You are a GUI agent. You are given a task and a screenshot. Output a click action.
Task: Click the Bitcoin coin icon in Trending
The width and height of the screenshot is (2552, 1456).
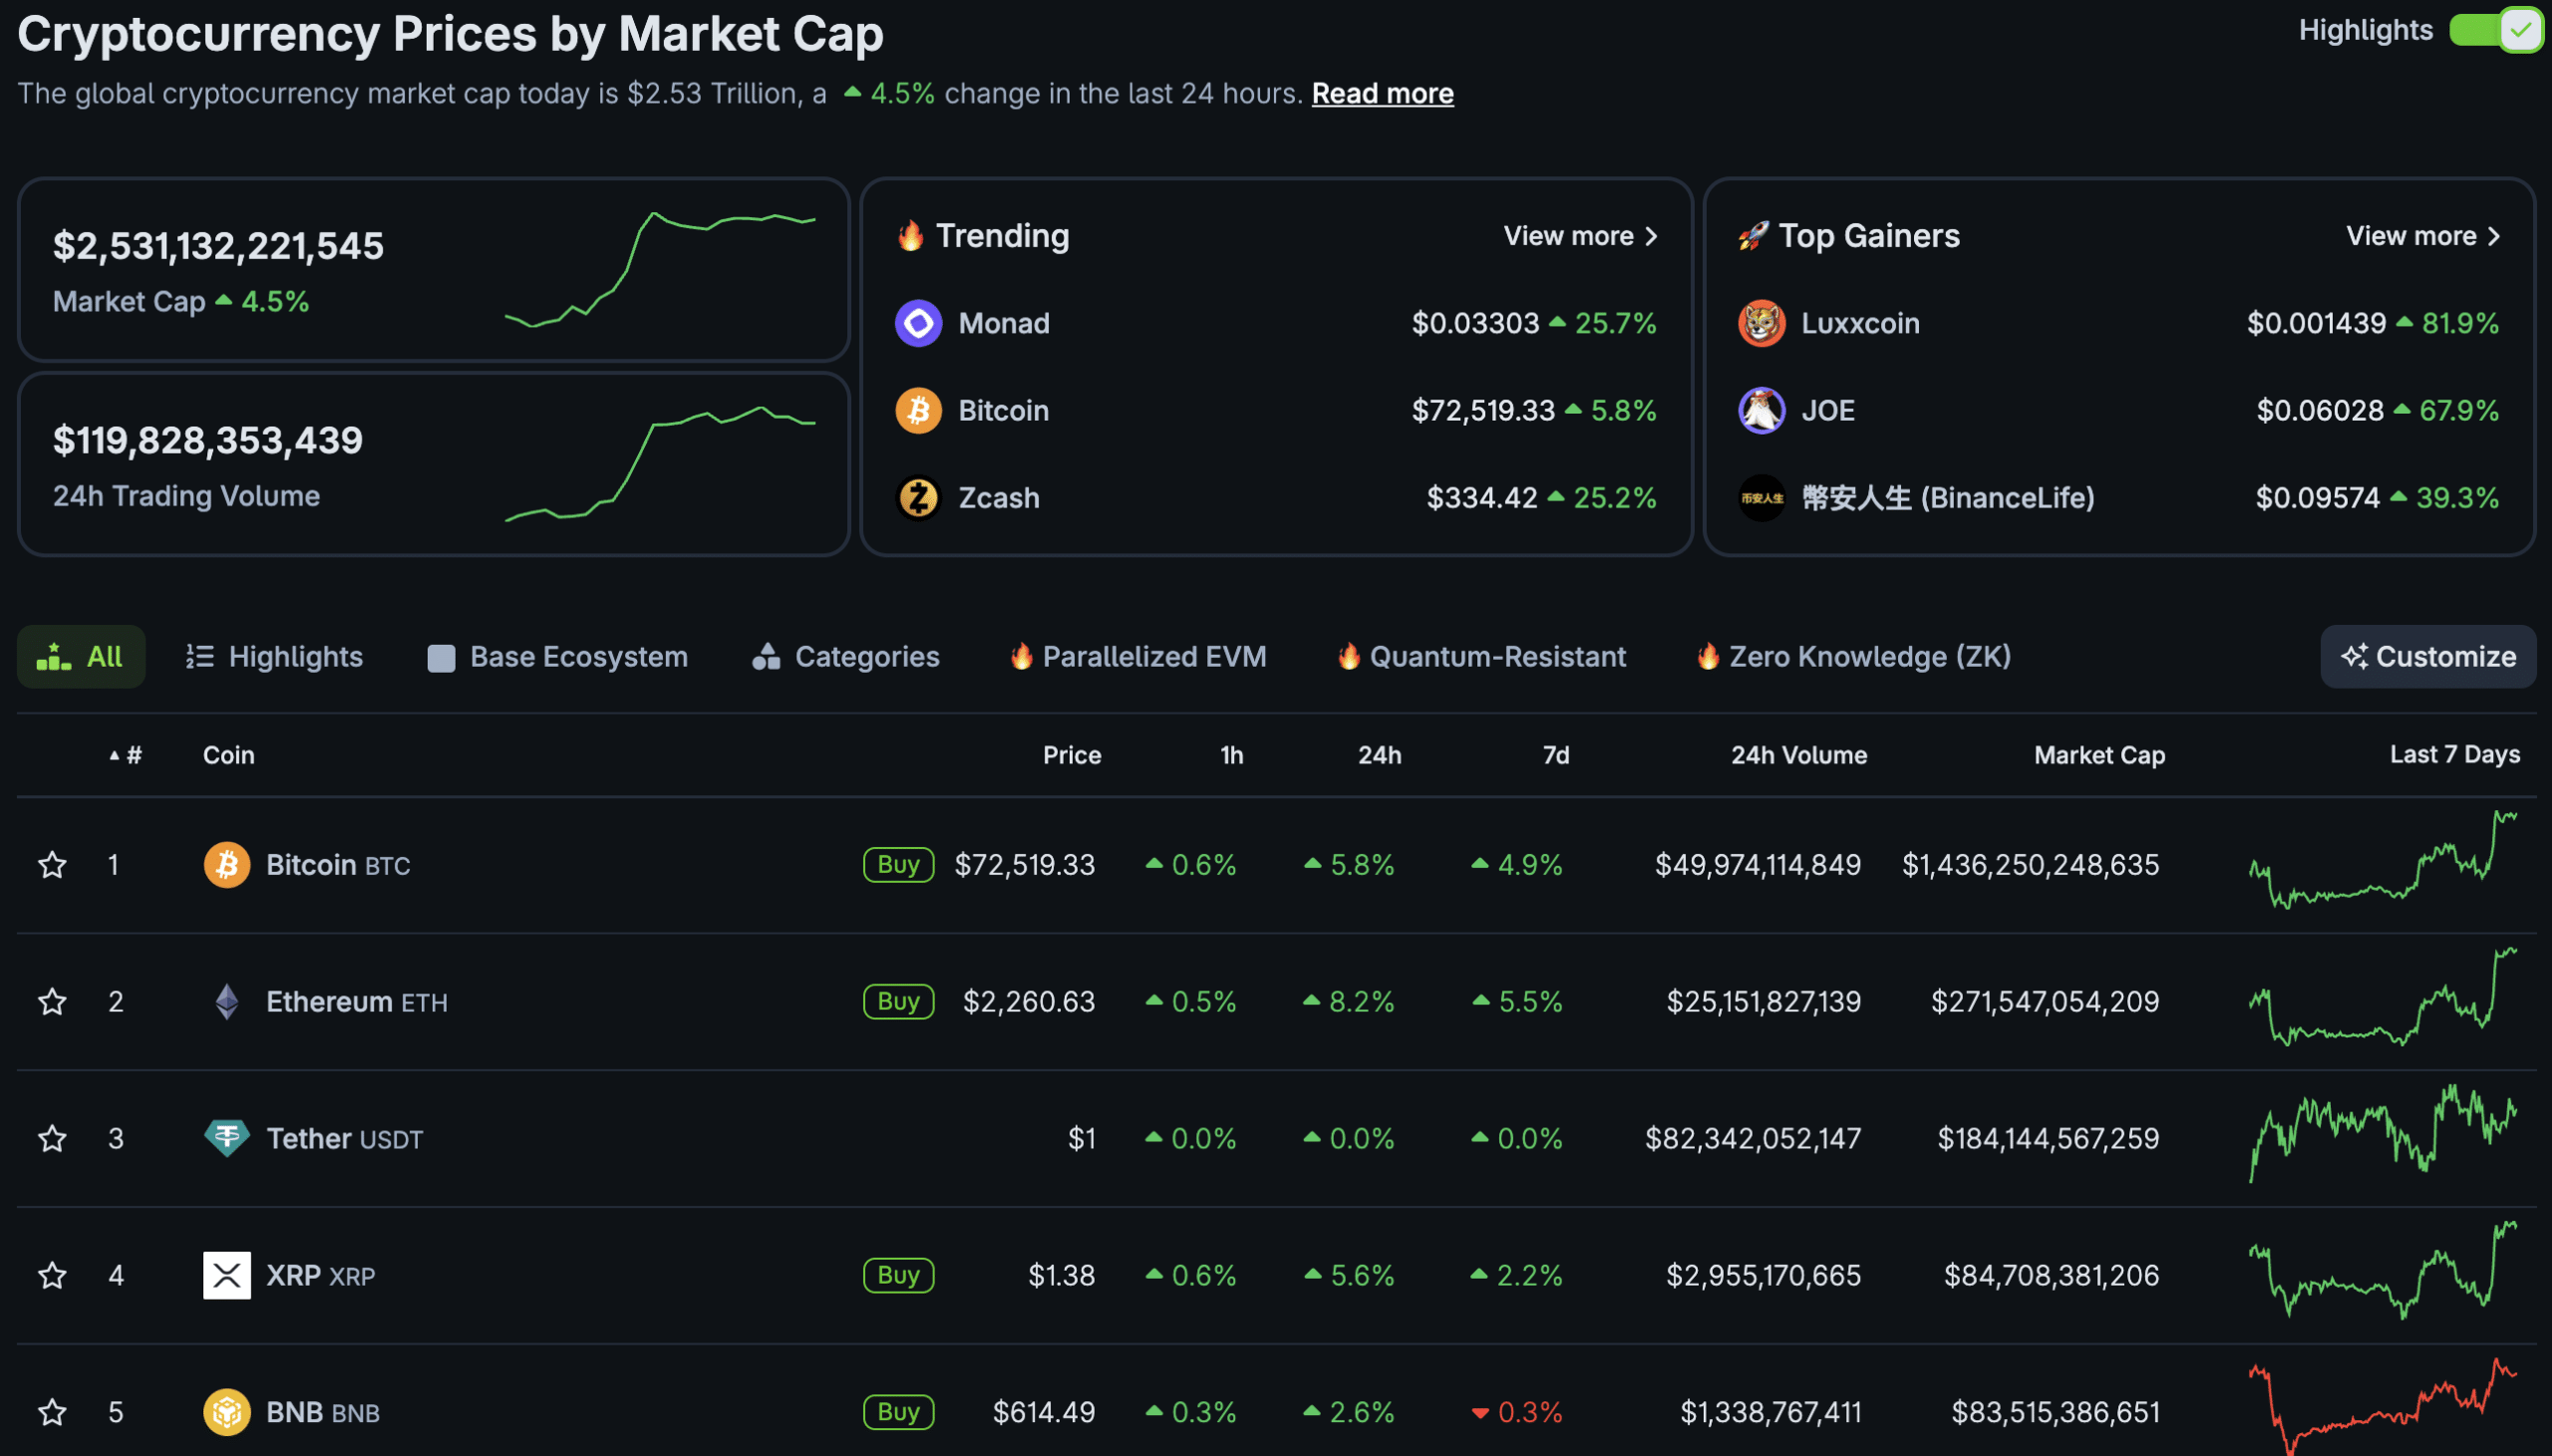click(x=918, y=410)
